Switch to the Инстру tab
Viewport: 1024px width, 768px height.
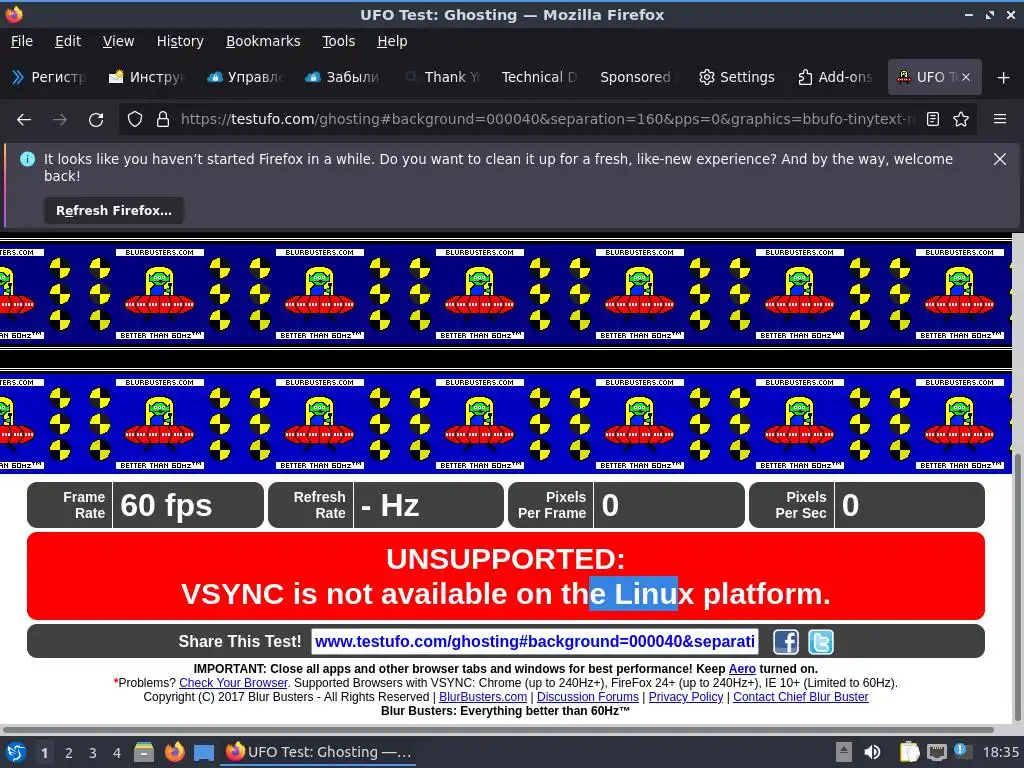(147, 77)
